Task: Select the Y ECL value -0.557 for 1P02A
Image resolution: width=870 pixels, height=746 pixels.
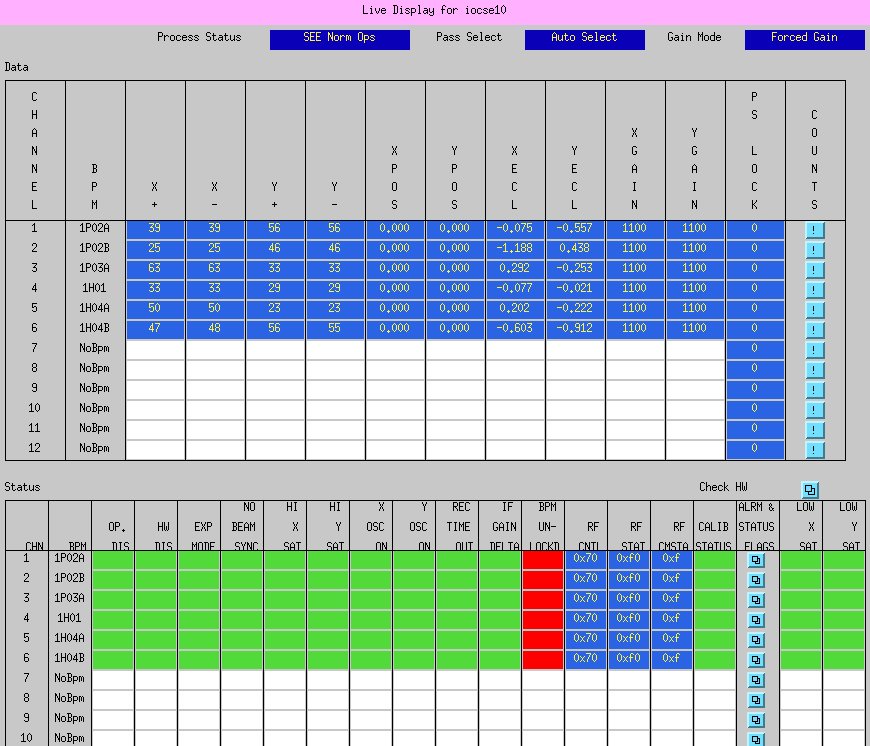Action: (574, 229)
